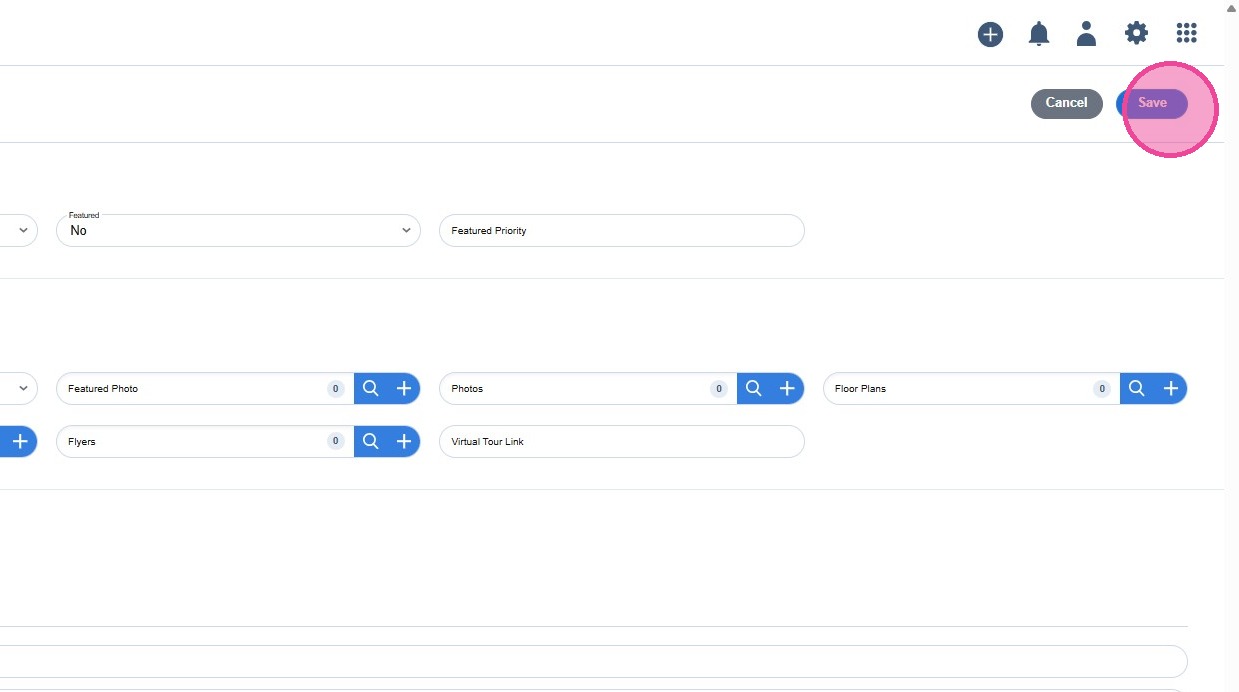The height and width of the screenshot is (692, 1239).
Task: Add a Flyers file
Action: (x=404, y=442)
